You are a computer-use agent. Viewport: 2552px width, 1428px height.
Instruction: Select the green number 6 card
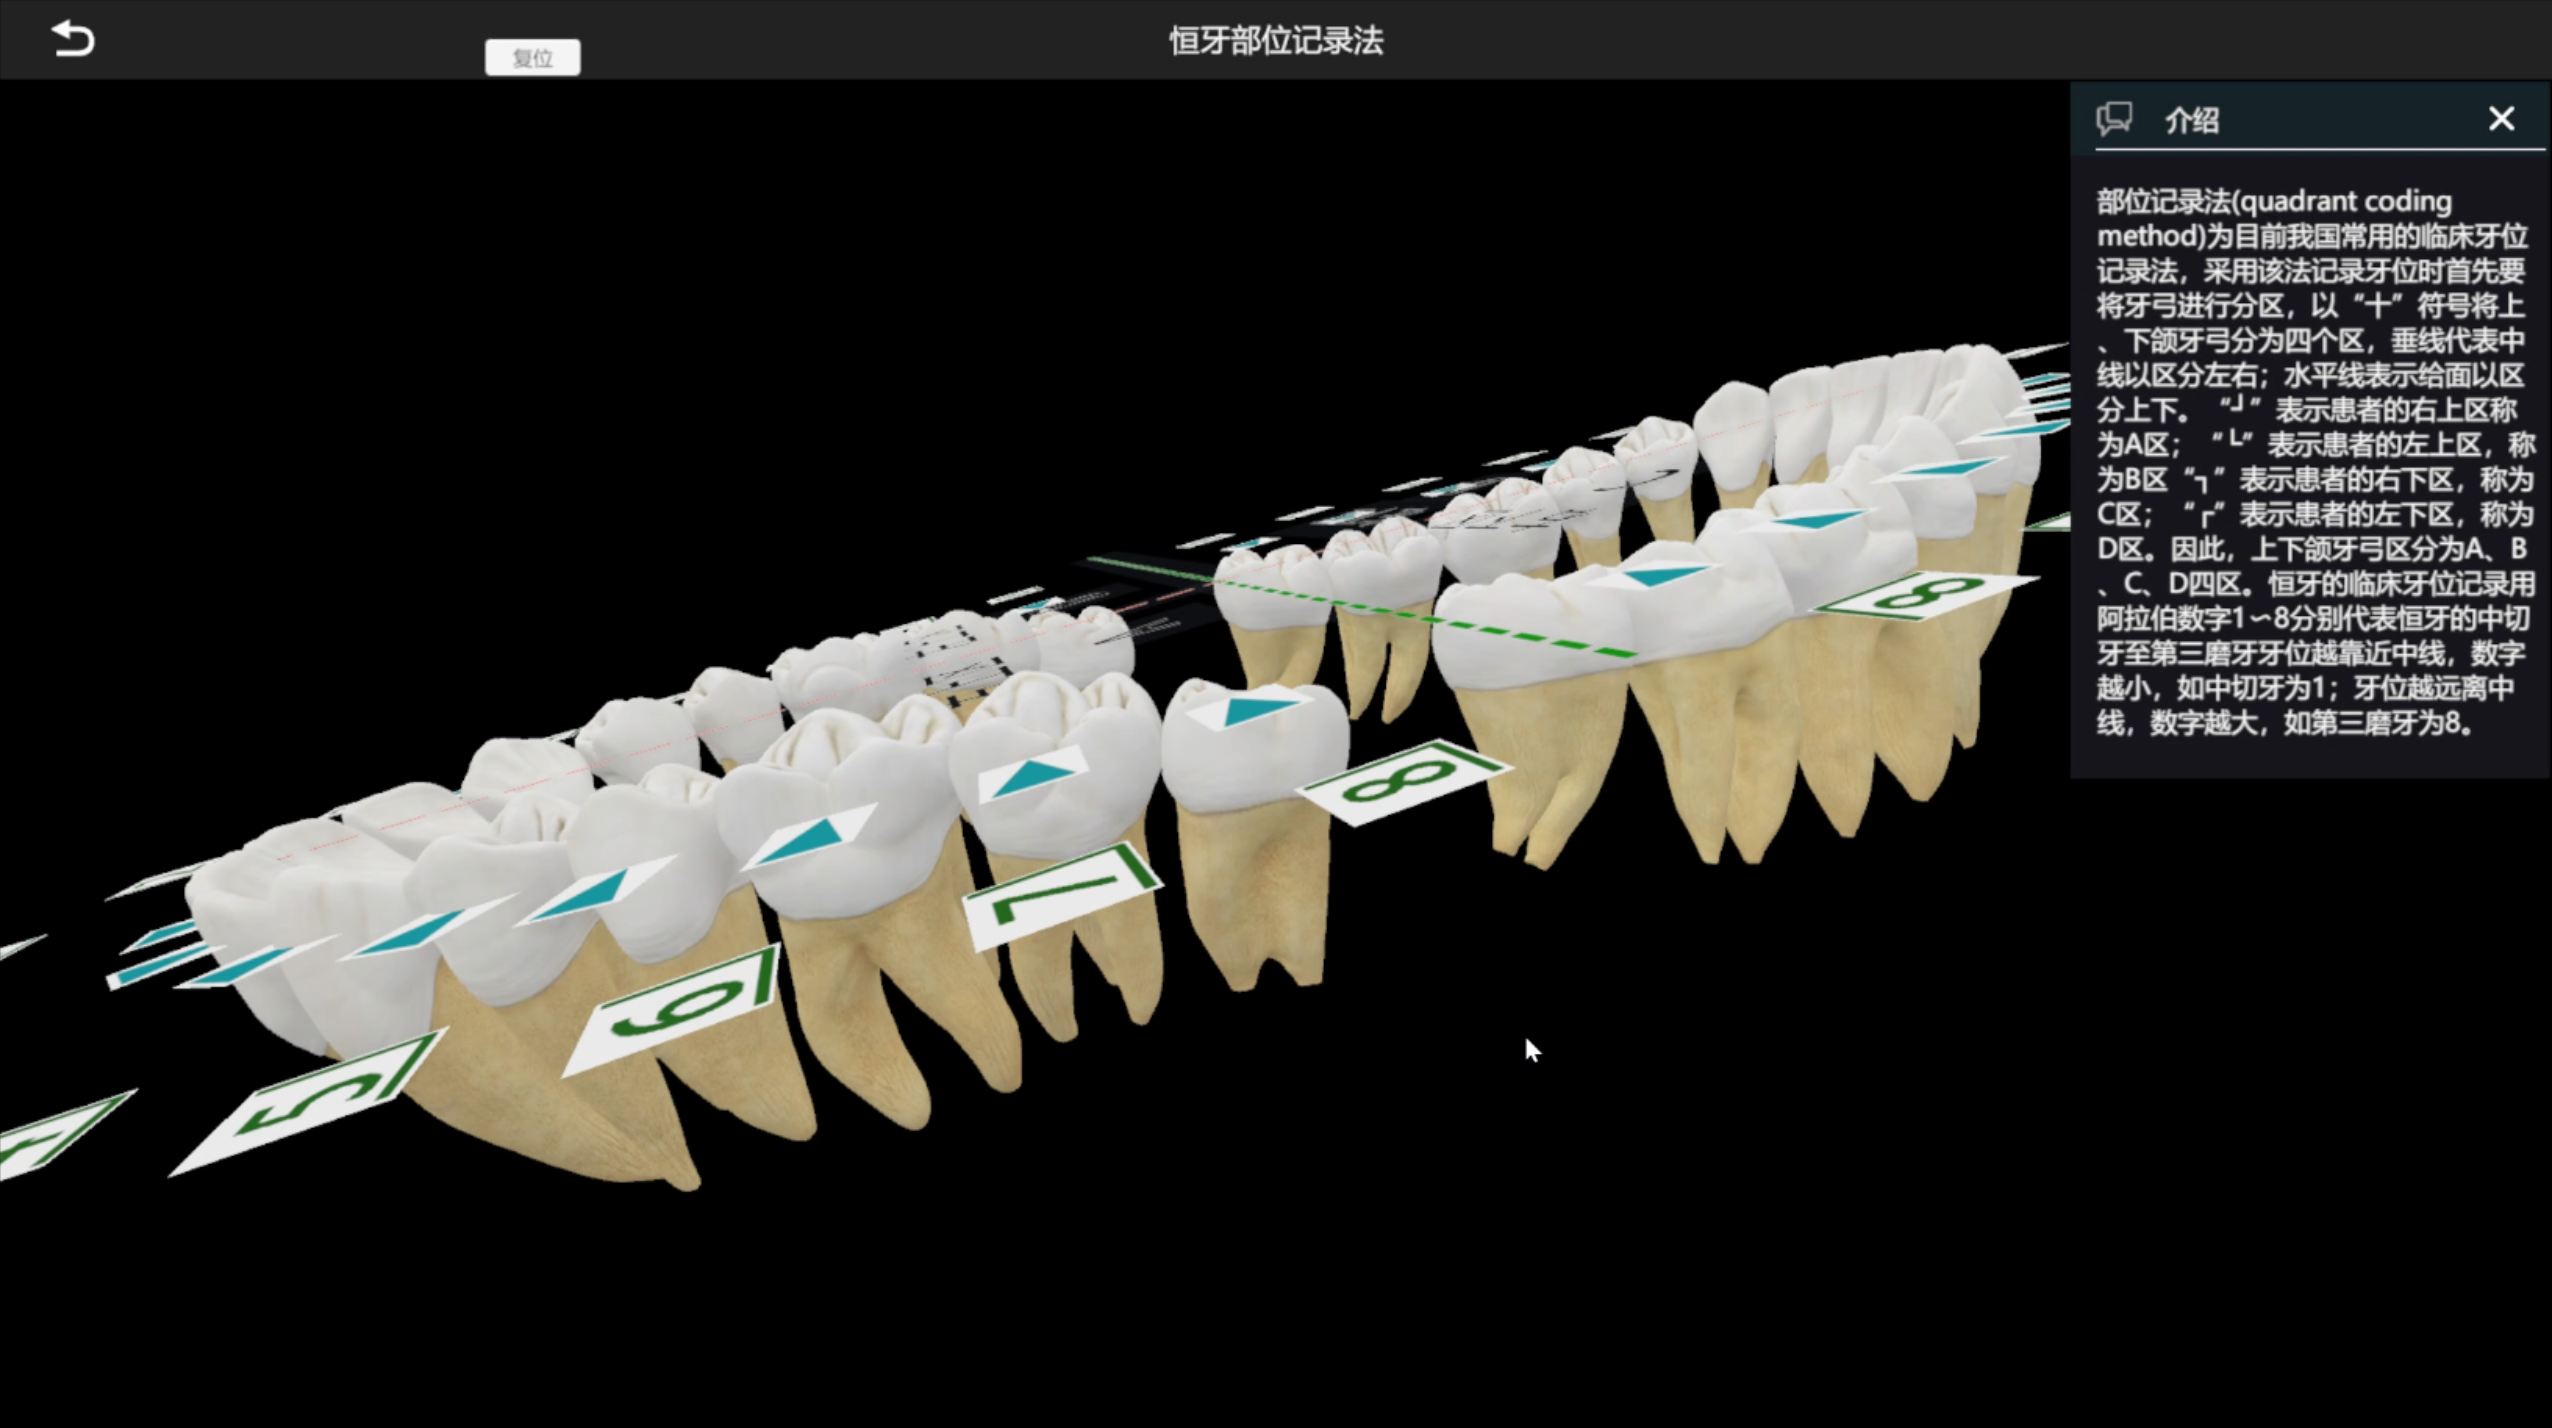(682, 1006)
